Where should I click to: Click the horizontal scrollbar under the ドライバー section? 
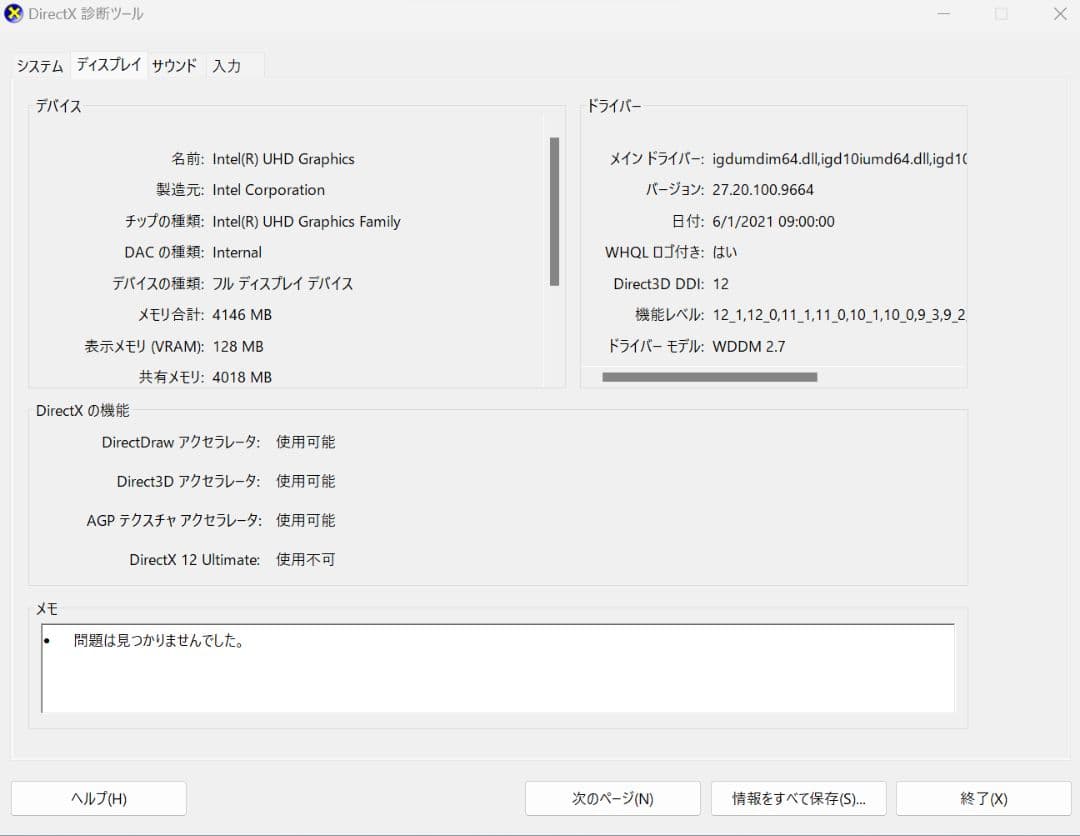[x=710, y=377]
